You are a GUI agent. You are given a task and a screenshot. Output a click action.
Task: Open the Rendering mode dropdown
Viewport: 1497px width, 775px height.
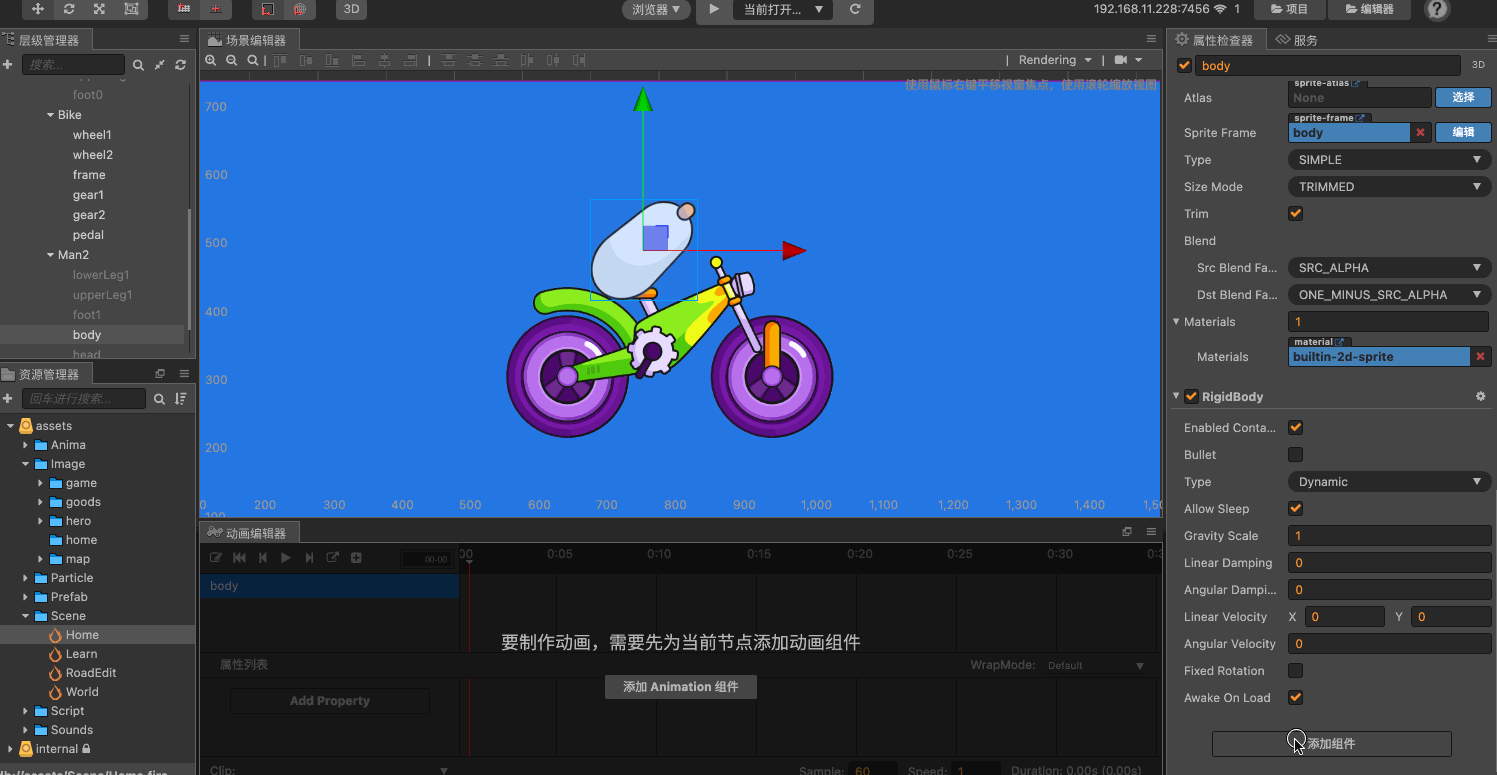(1055, 60)
